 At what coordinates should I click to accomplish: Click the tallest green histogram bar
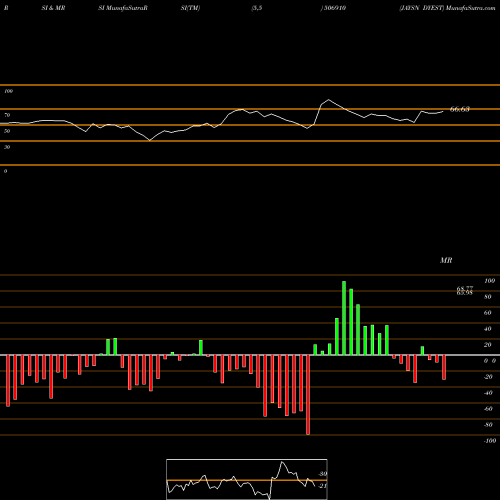click(344, 318)
